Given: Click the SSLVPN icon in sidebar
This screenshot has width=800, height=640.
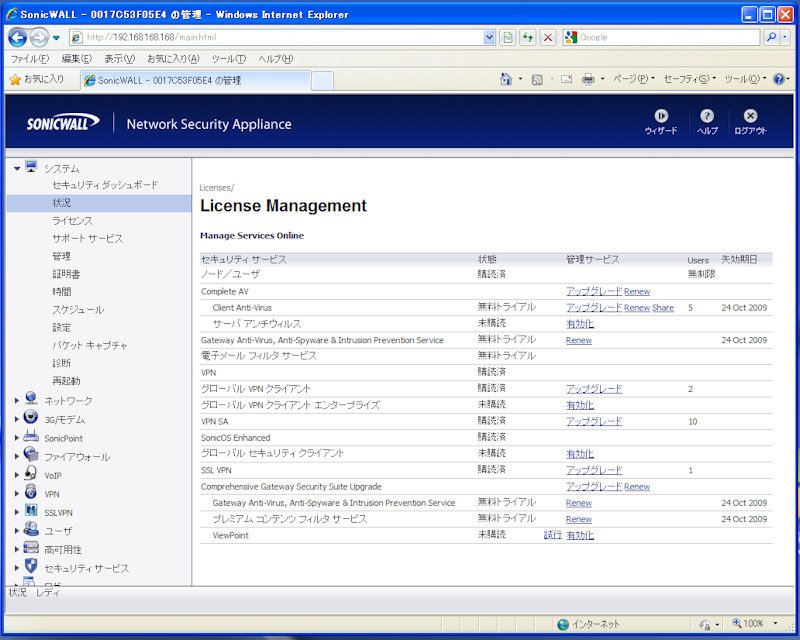Looking at the screenshot, I should (31, 510).
